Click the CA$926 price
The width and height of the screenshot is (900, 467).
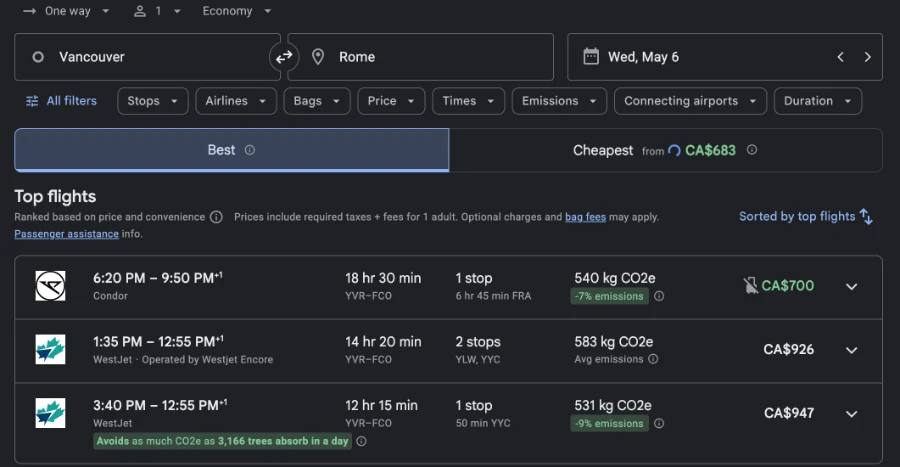[789, 349]
